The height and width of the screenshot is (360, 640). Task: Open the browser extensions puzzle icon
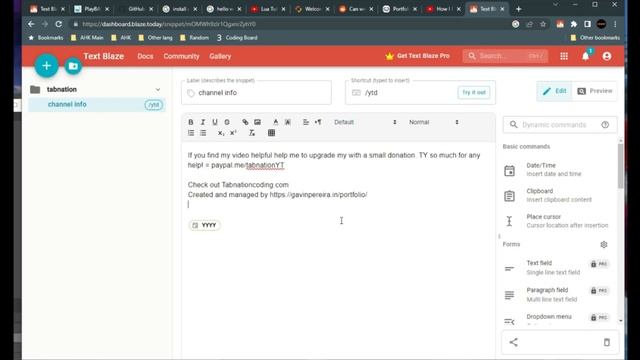click(x=574, y=24)
